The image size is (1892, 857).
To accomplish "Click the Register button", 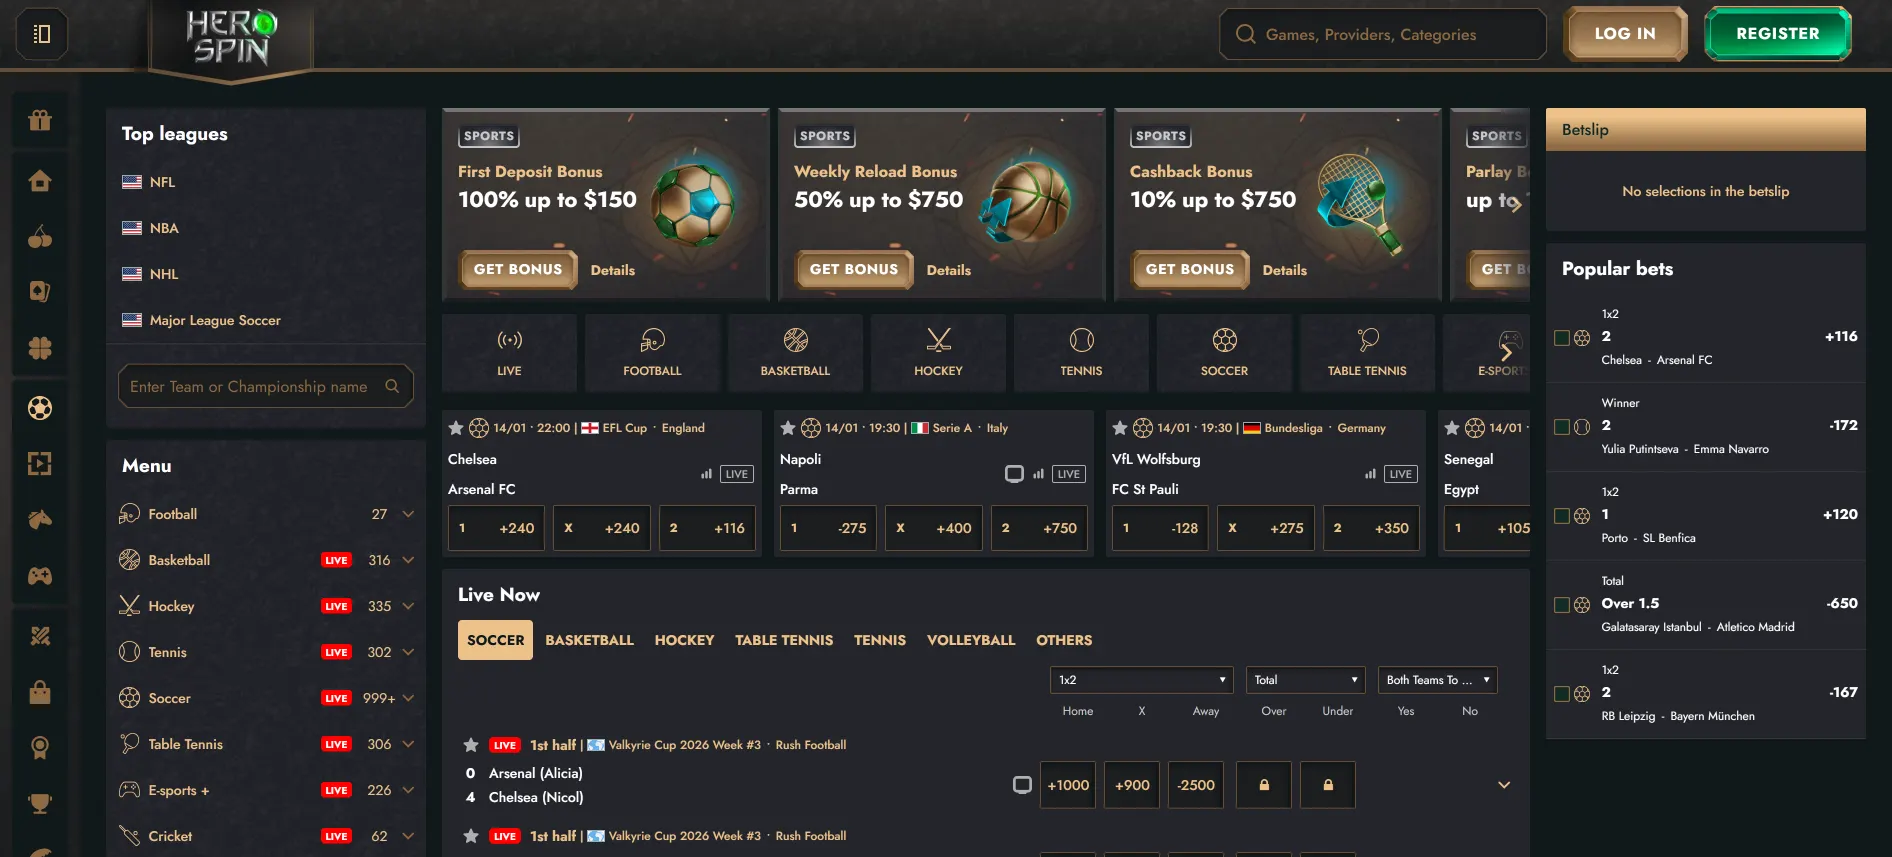I will pyautogui.click(x=1778, y=34).
